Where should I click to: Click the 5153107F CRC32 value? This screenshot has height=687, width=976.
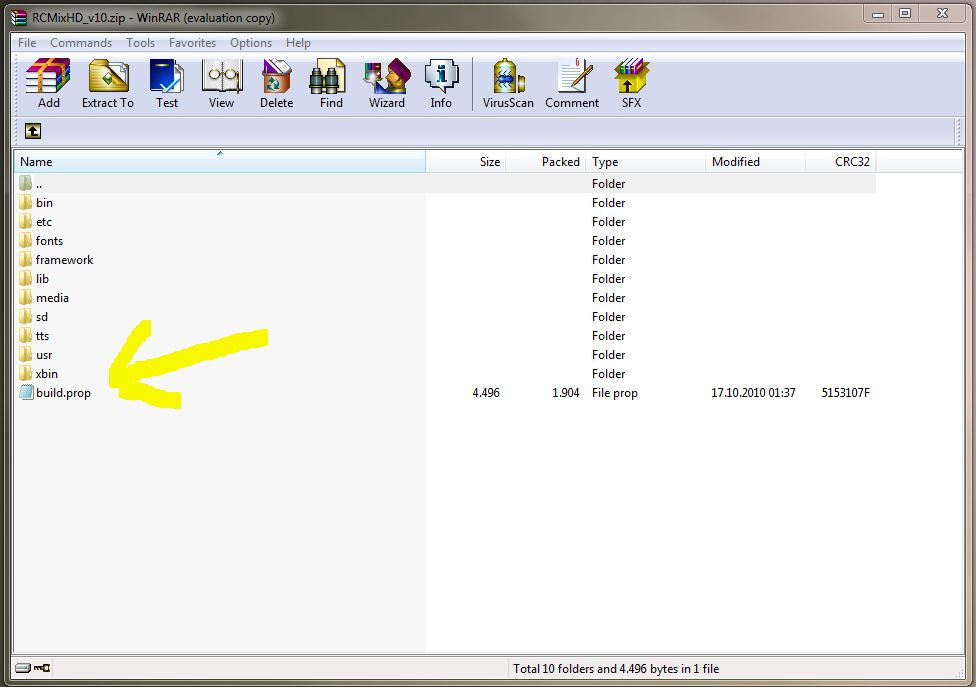(845, 393)
